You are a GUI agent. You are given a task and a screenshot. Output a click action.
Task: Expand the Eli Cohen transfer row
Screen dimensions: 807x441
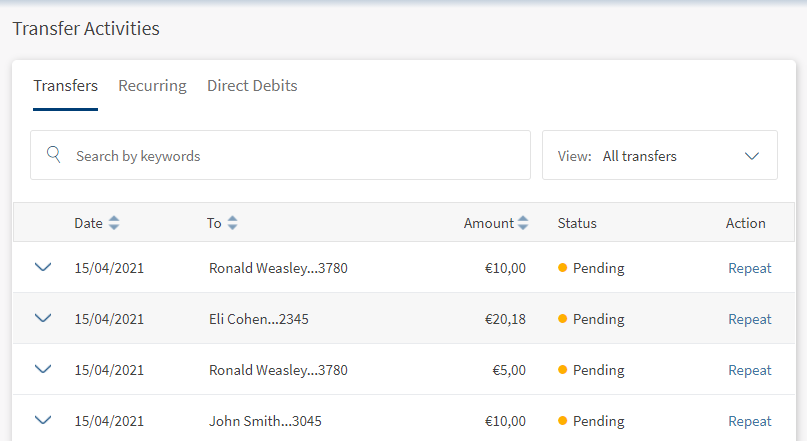point(42,318)
